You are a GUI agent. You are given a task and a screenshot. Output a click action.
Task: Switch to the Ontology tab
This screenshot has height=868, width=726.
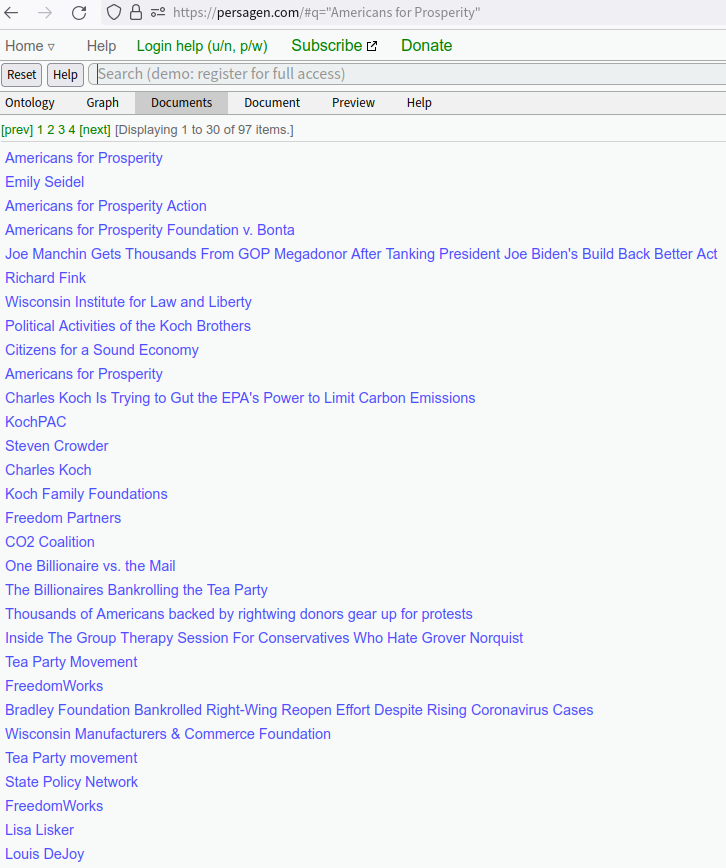pyautogui.click(x=30, y=103)
